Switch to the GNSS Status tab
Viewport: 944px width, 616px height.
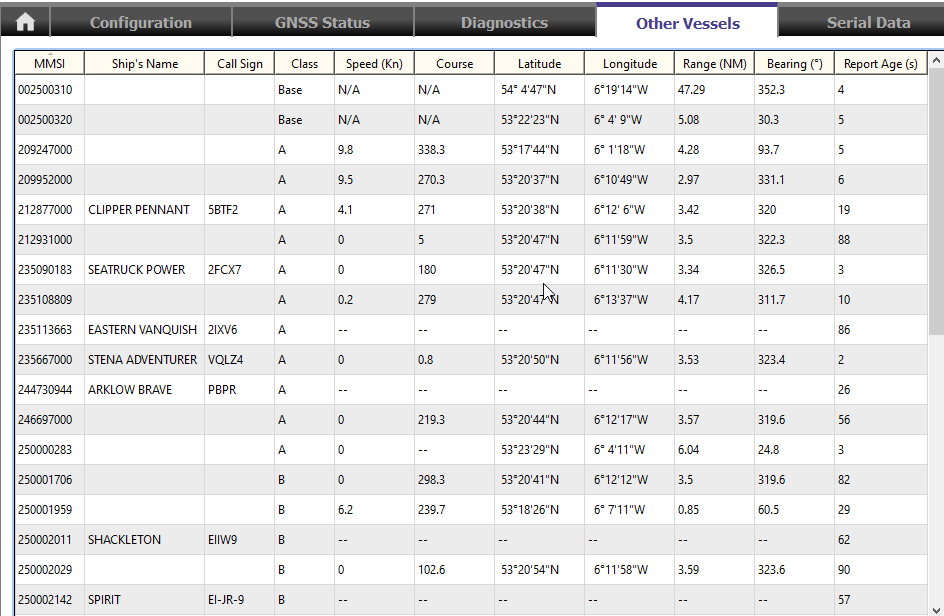coord(322,22)
